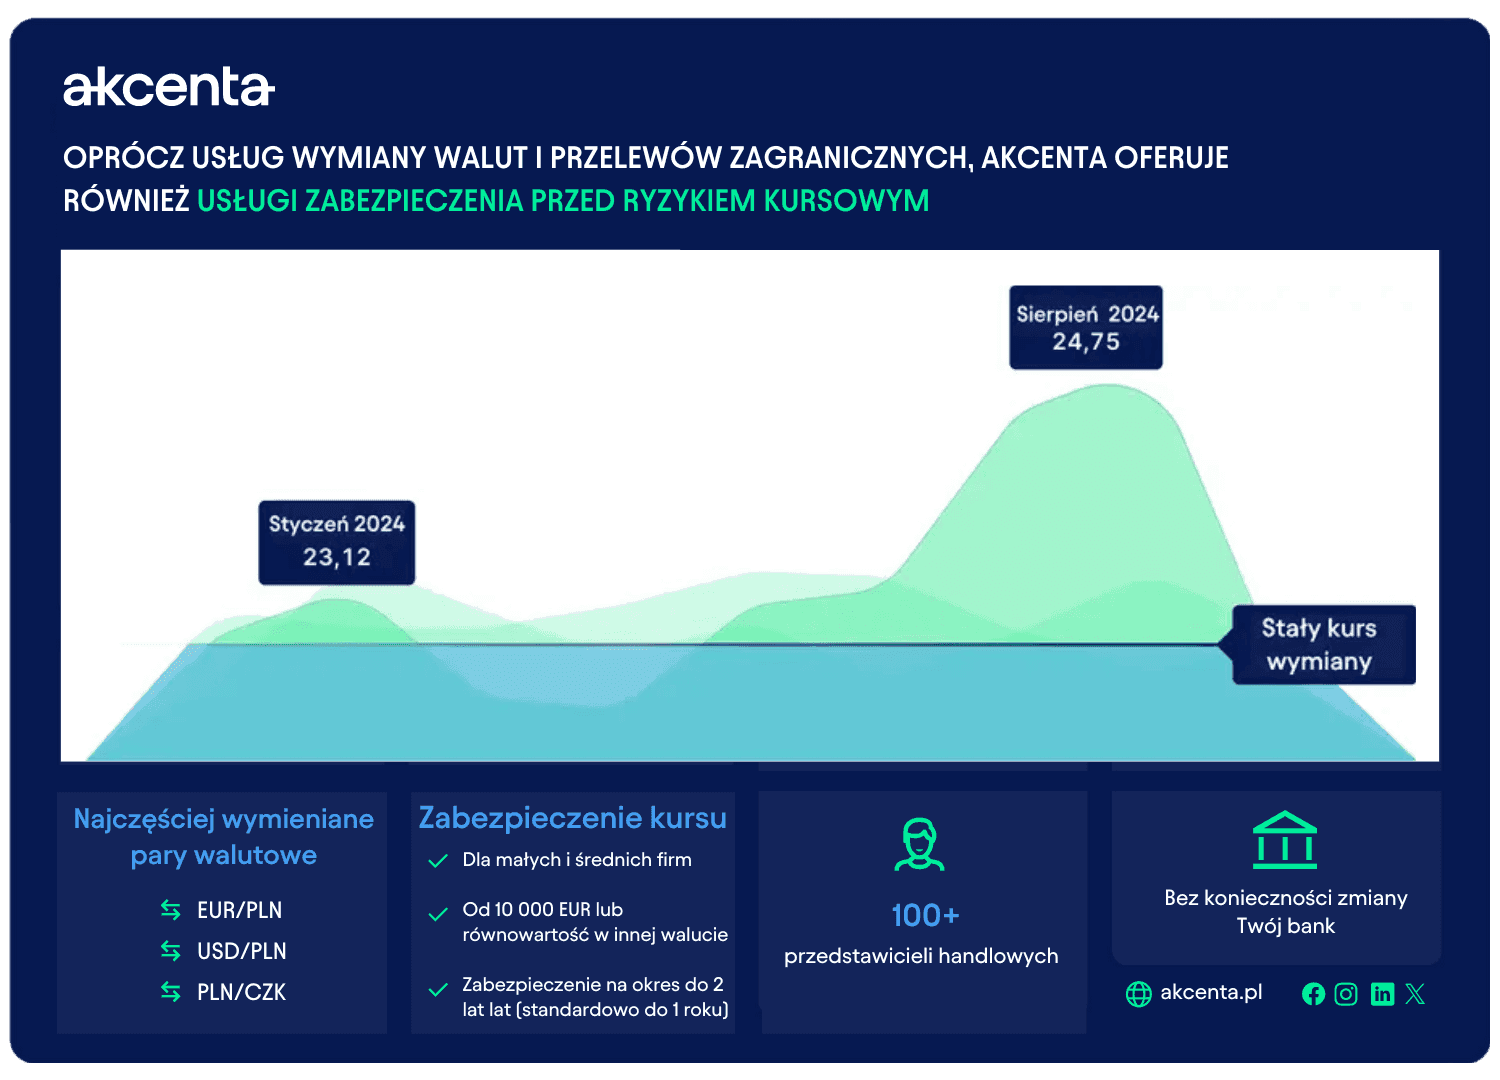Open the LinkedIn icon

pos(1382,994)
